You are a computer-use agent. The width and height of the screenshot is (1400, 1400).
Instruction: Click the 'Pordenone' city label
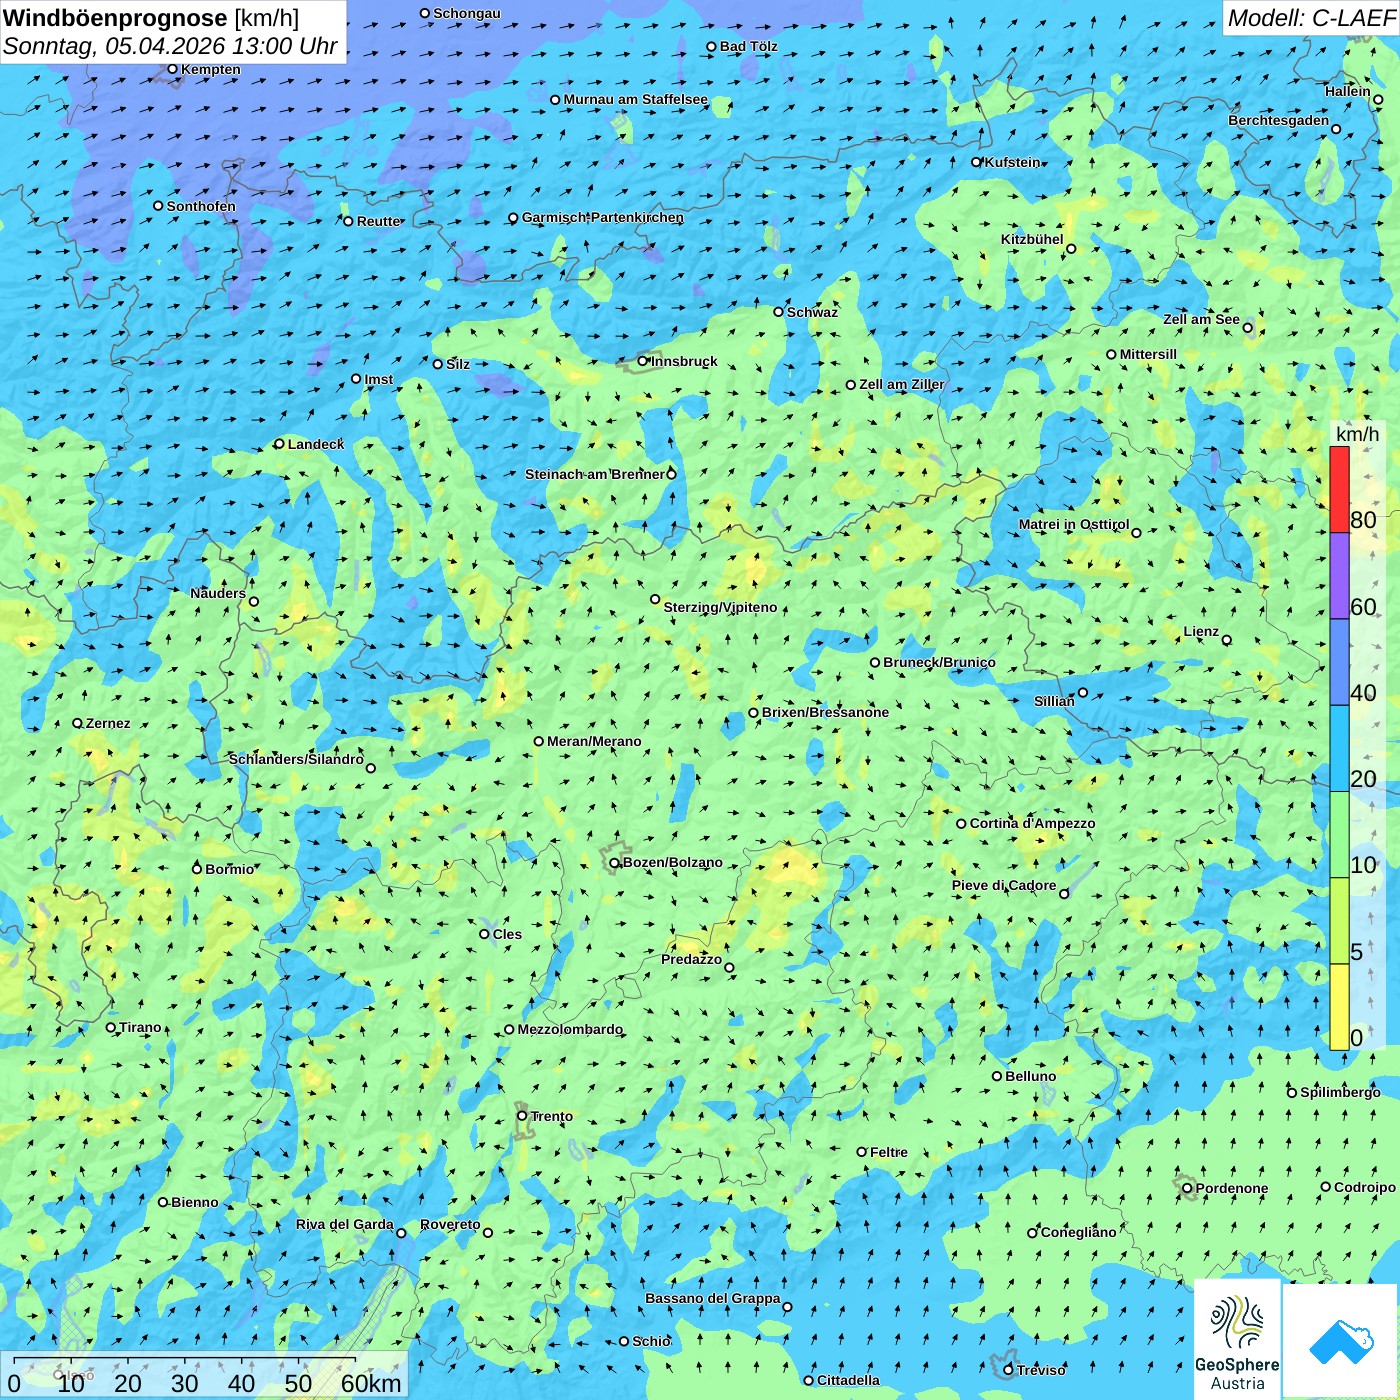click(1232, 1188)
